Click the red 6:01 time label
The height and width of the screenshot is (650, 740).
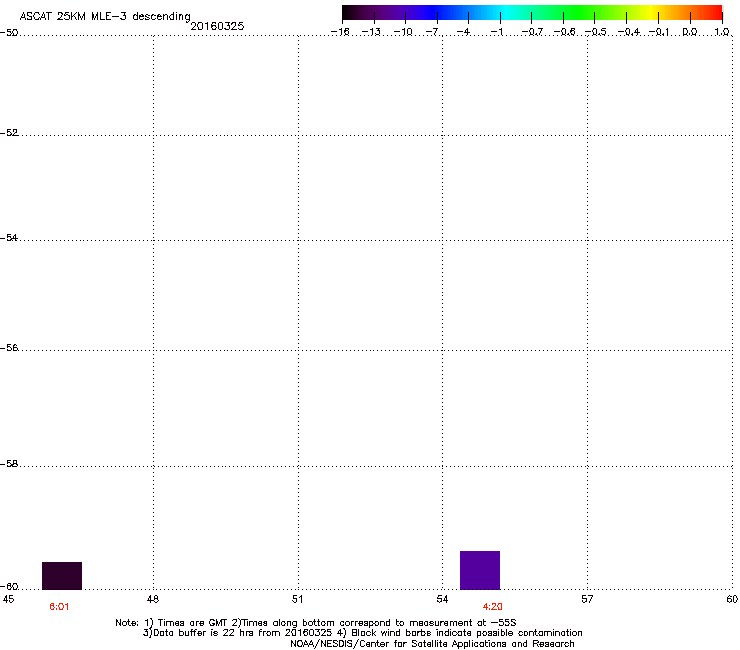pyautogui.click(x=59, y=607)
